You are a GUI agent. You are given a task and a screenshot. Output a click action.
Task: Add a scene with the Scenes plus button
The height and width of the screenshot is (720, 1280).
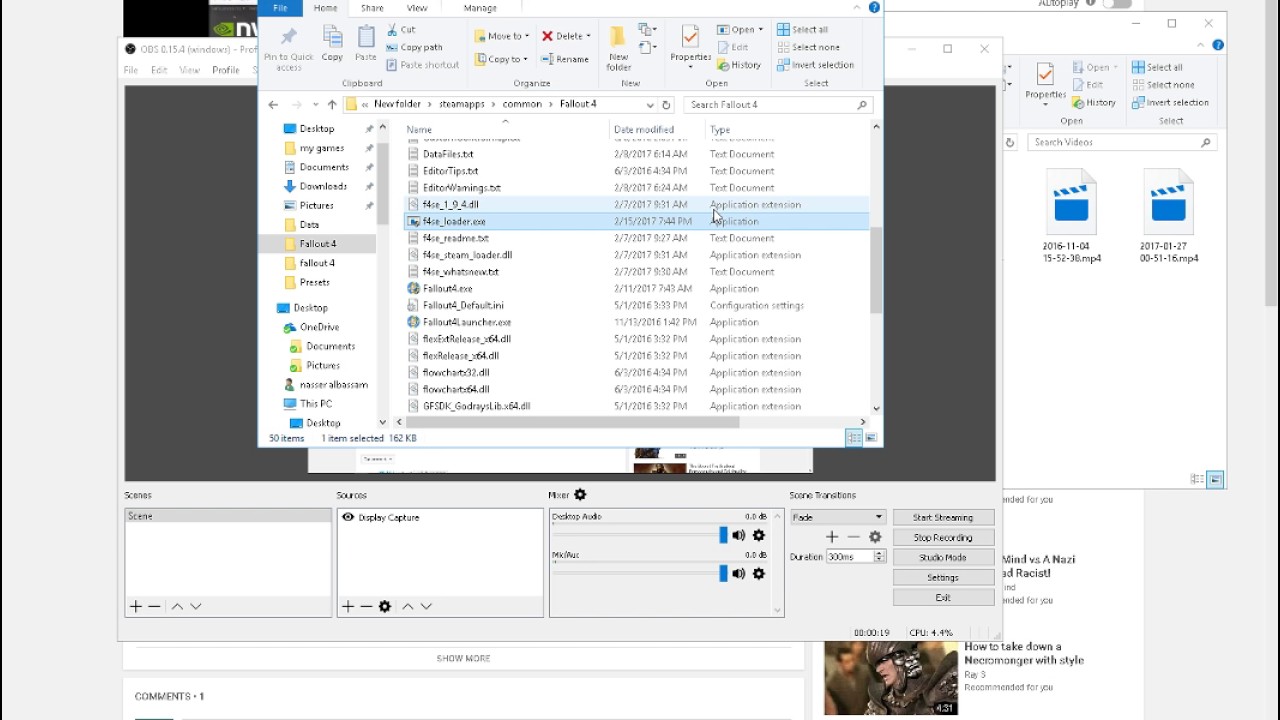136,606
